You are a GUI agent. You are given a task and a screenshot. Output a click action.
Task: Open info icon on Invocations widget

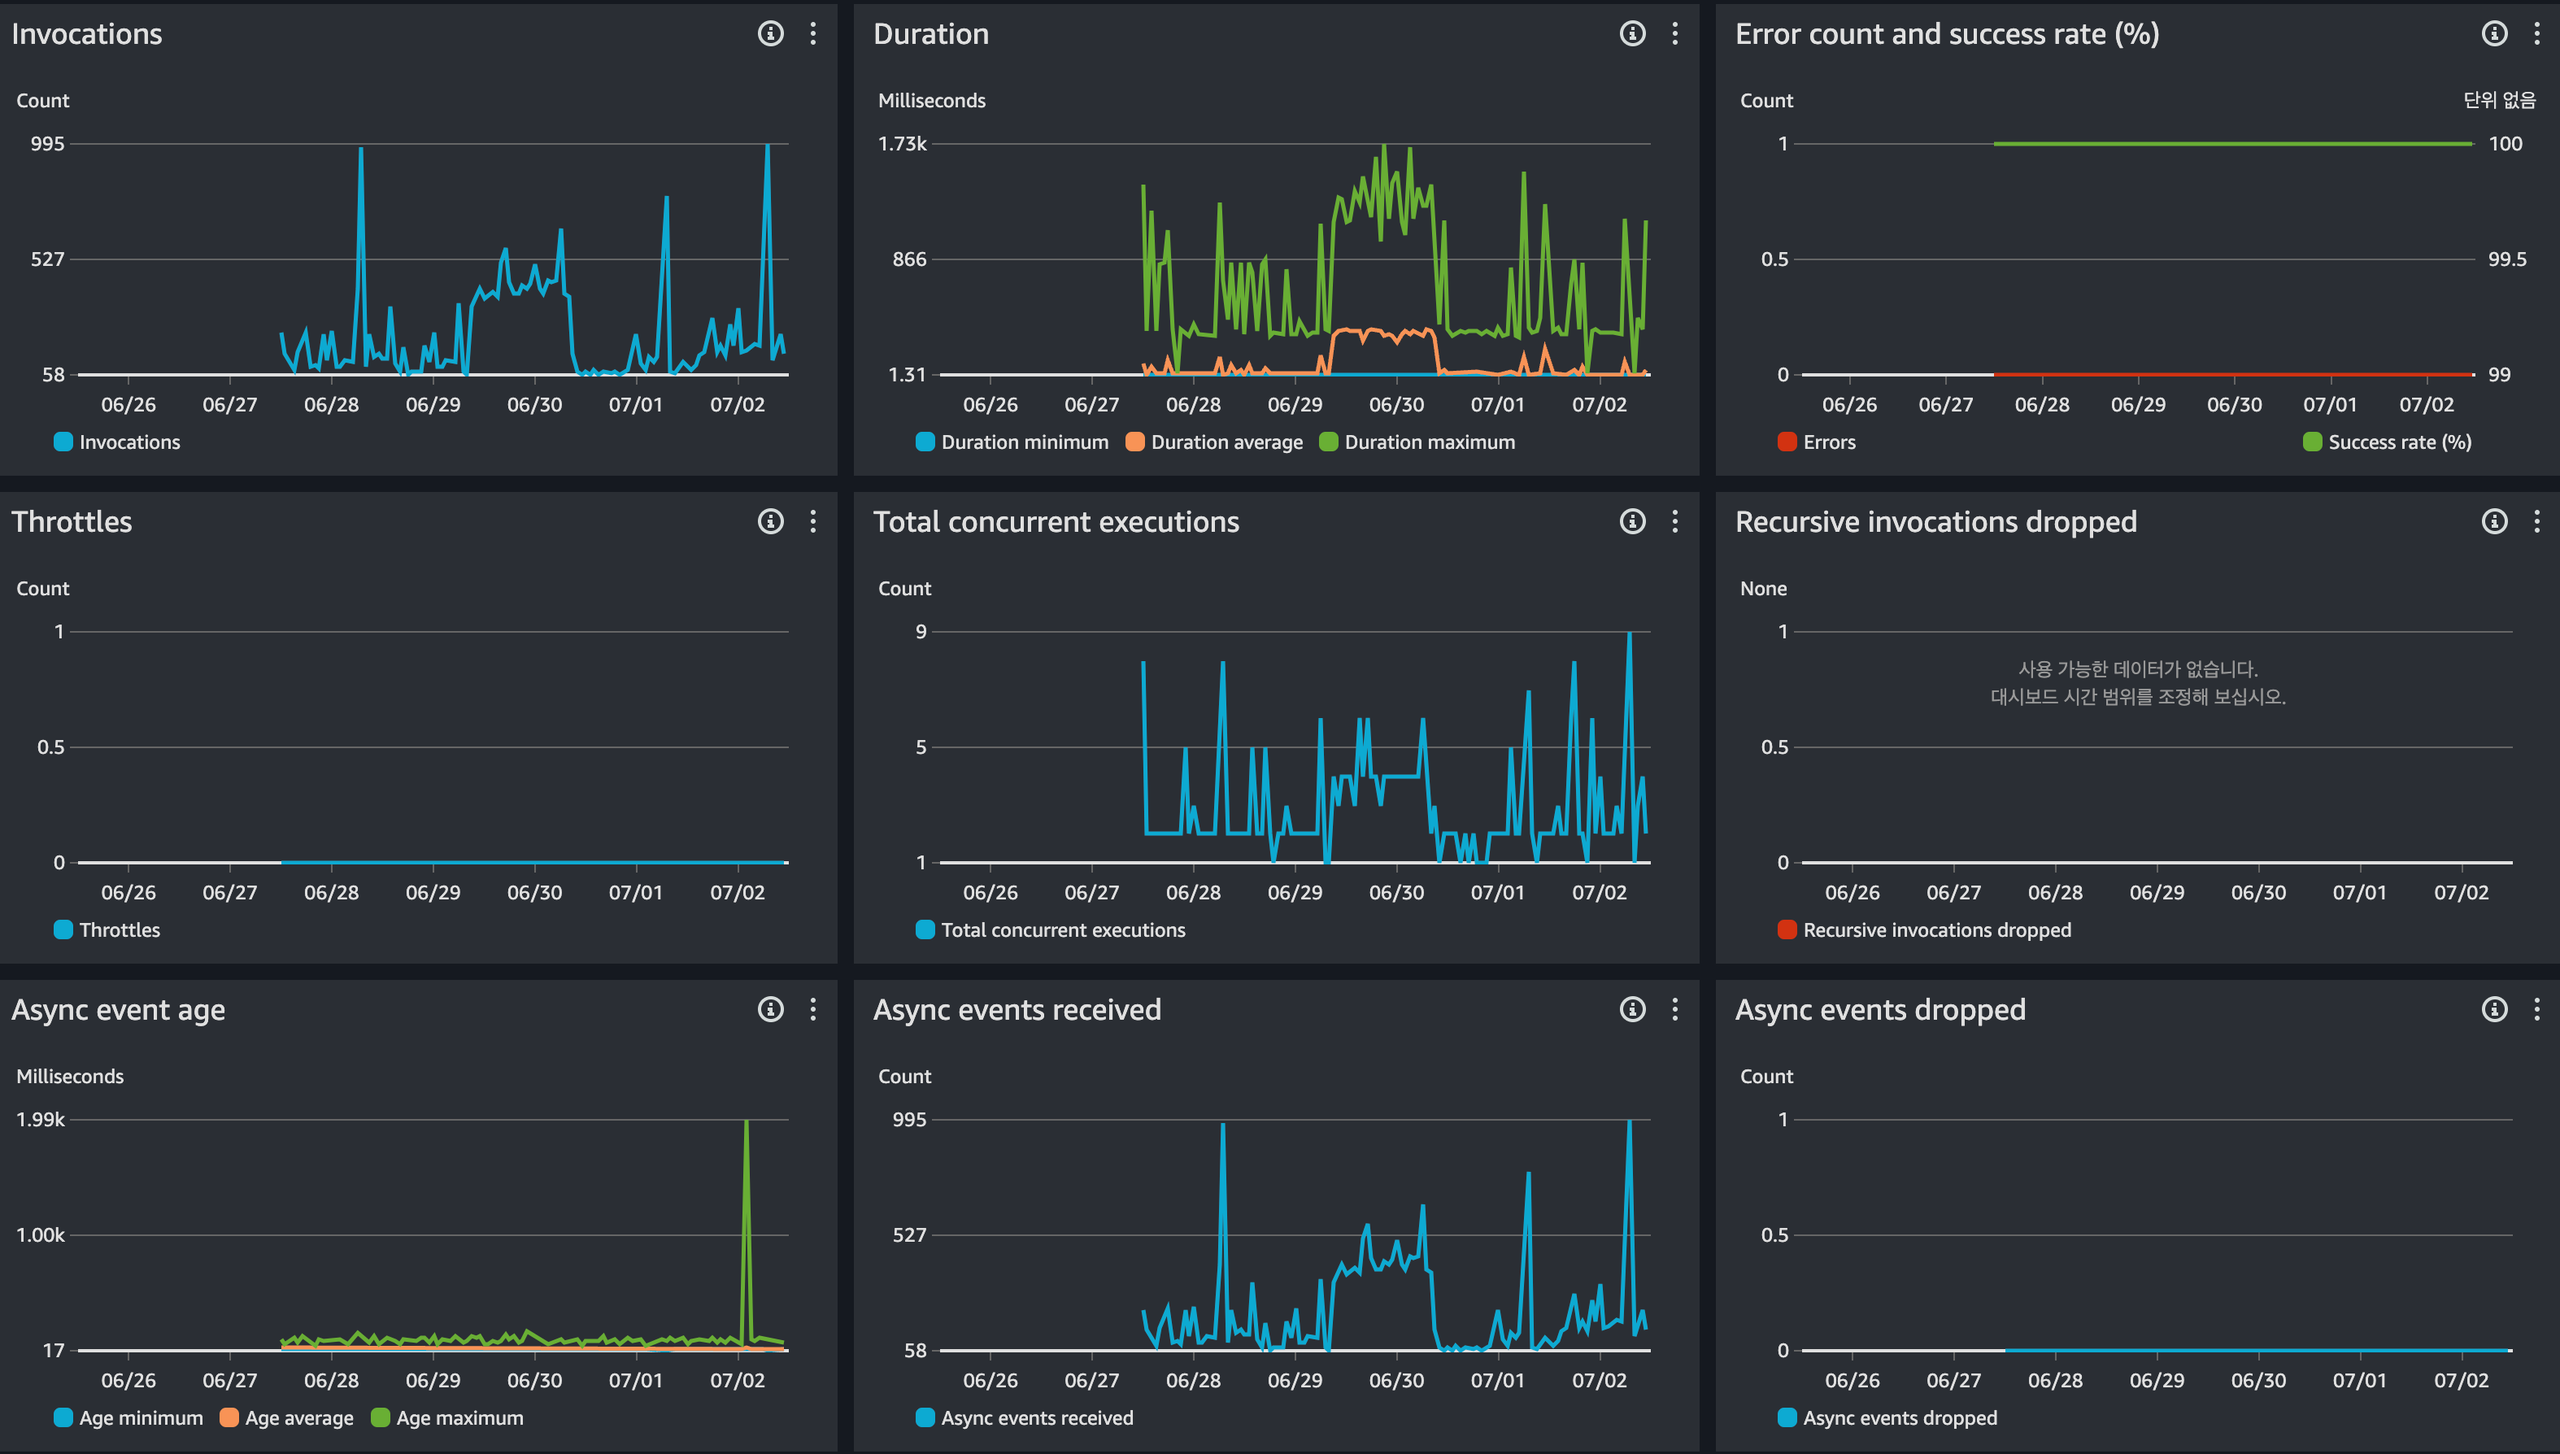coord(770,34)
